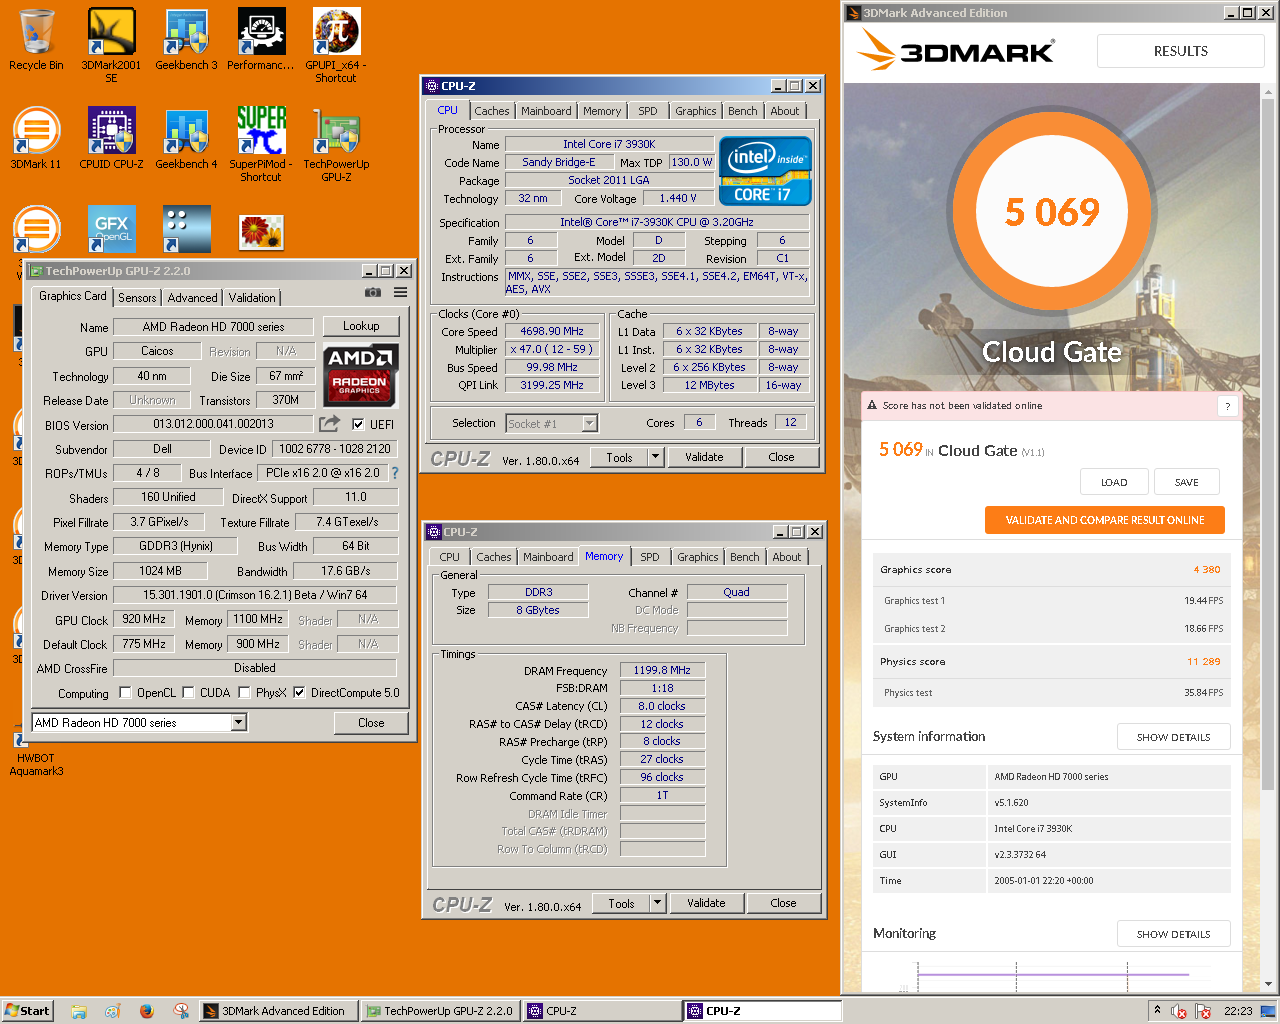Open Graphics tab in upper CPU-Z window

[x=696, y=111]
